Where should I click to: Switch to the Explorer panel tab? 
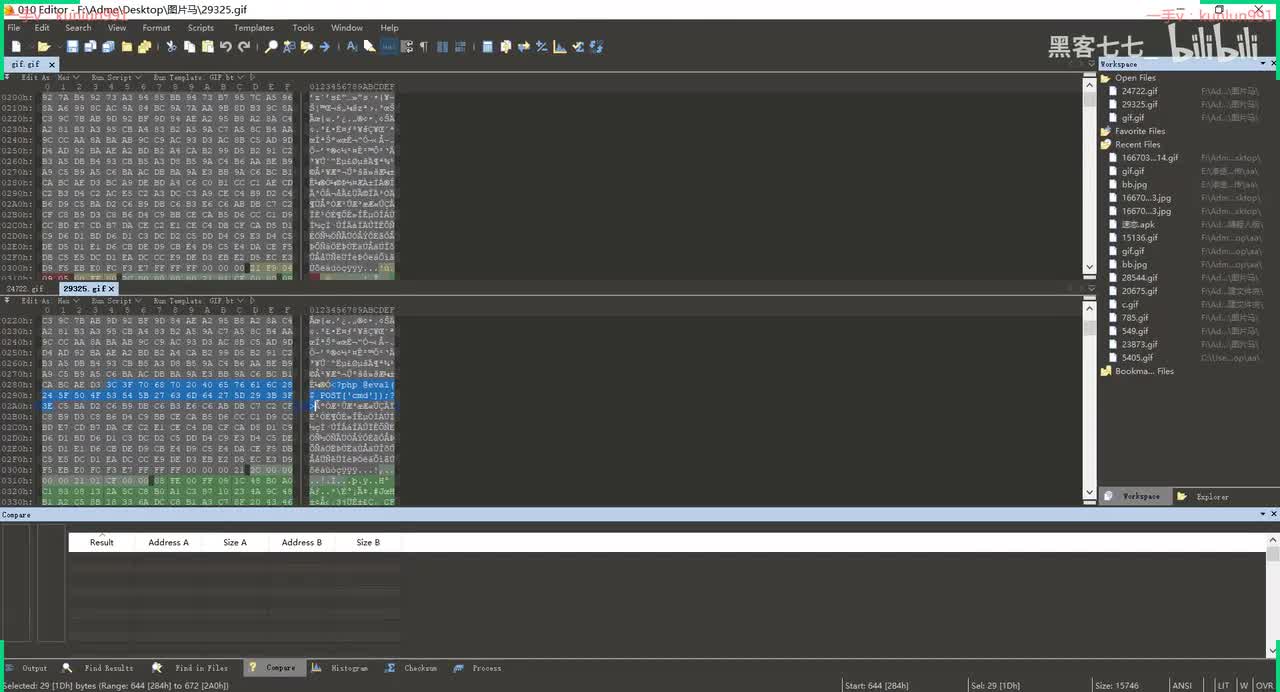pyautogui.click(x=1204, y=496)
